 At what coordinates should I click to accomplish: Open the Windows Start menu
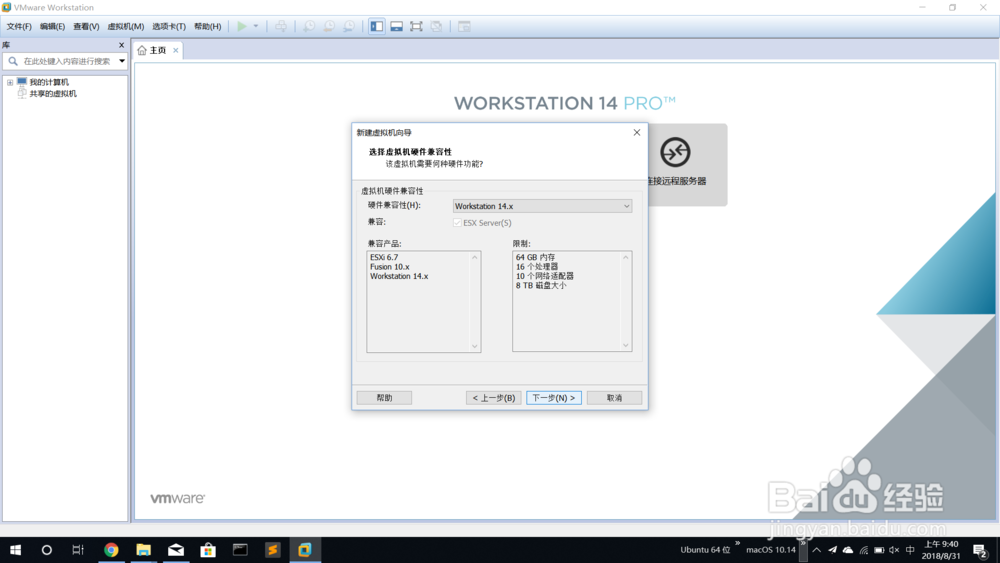pos(15,550)
